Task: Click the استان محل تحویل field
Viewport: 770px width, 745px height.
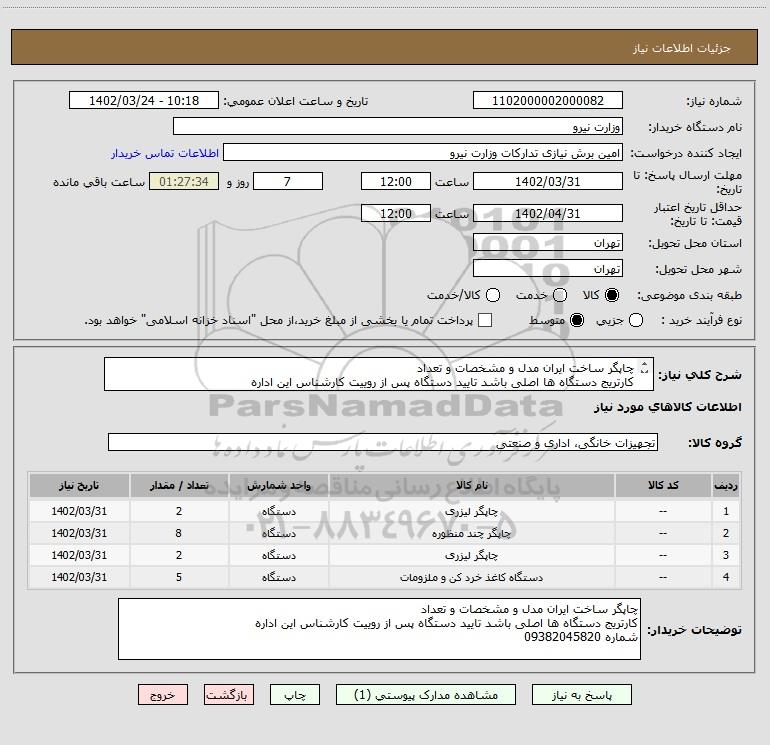Action: (x=548, y=242)
